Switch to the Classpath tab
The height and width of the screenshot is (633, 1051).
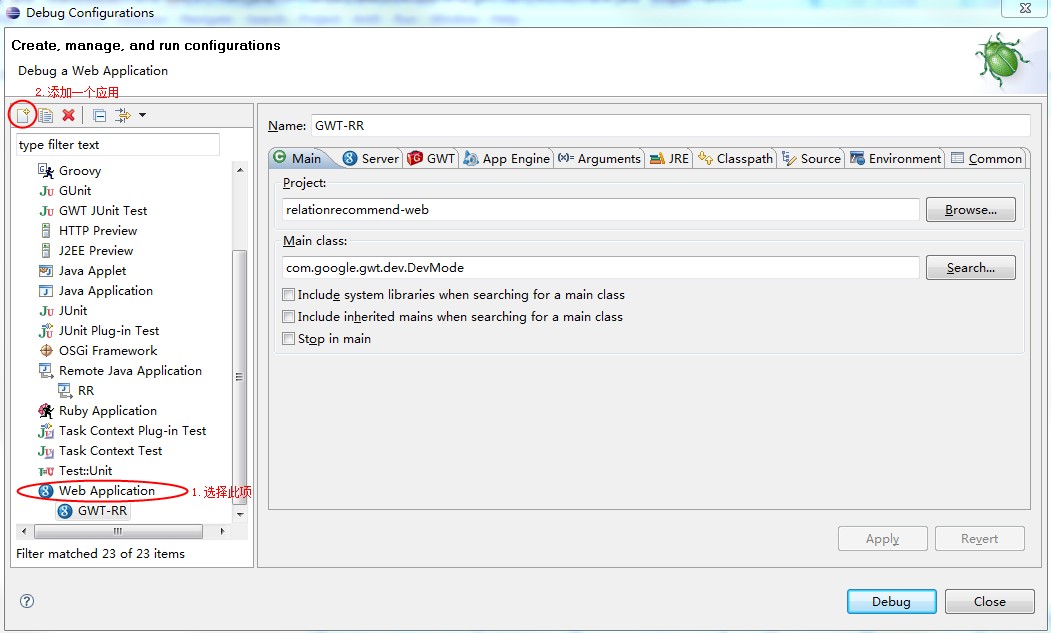pos(735,158)
